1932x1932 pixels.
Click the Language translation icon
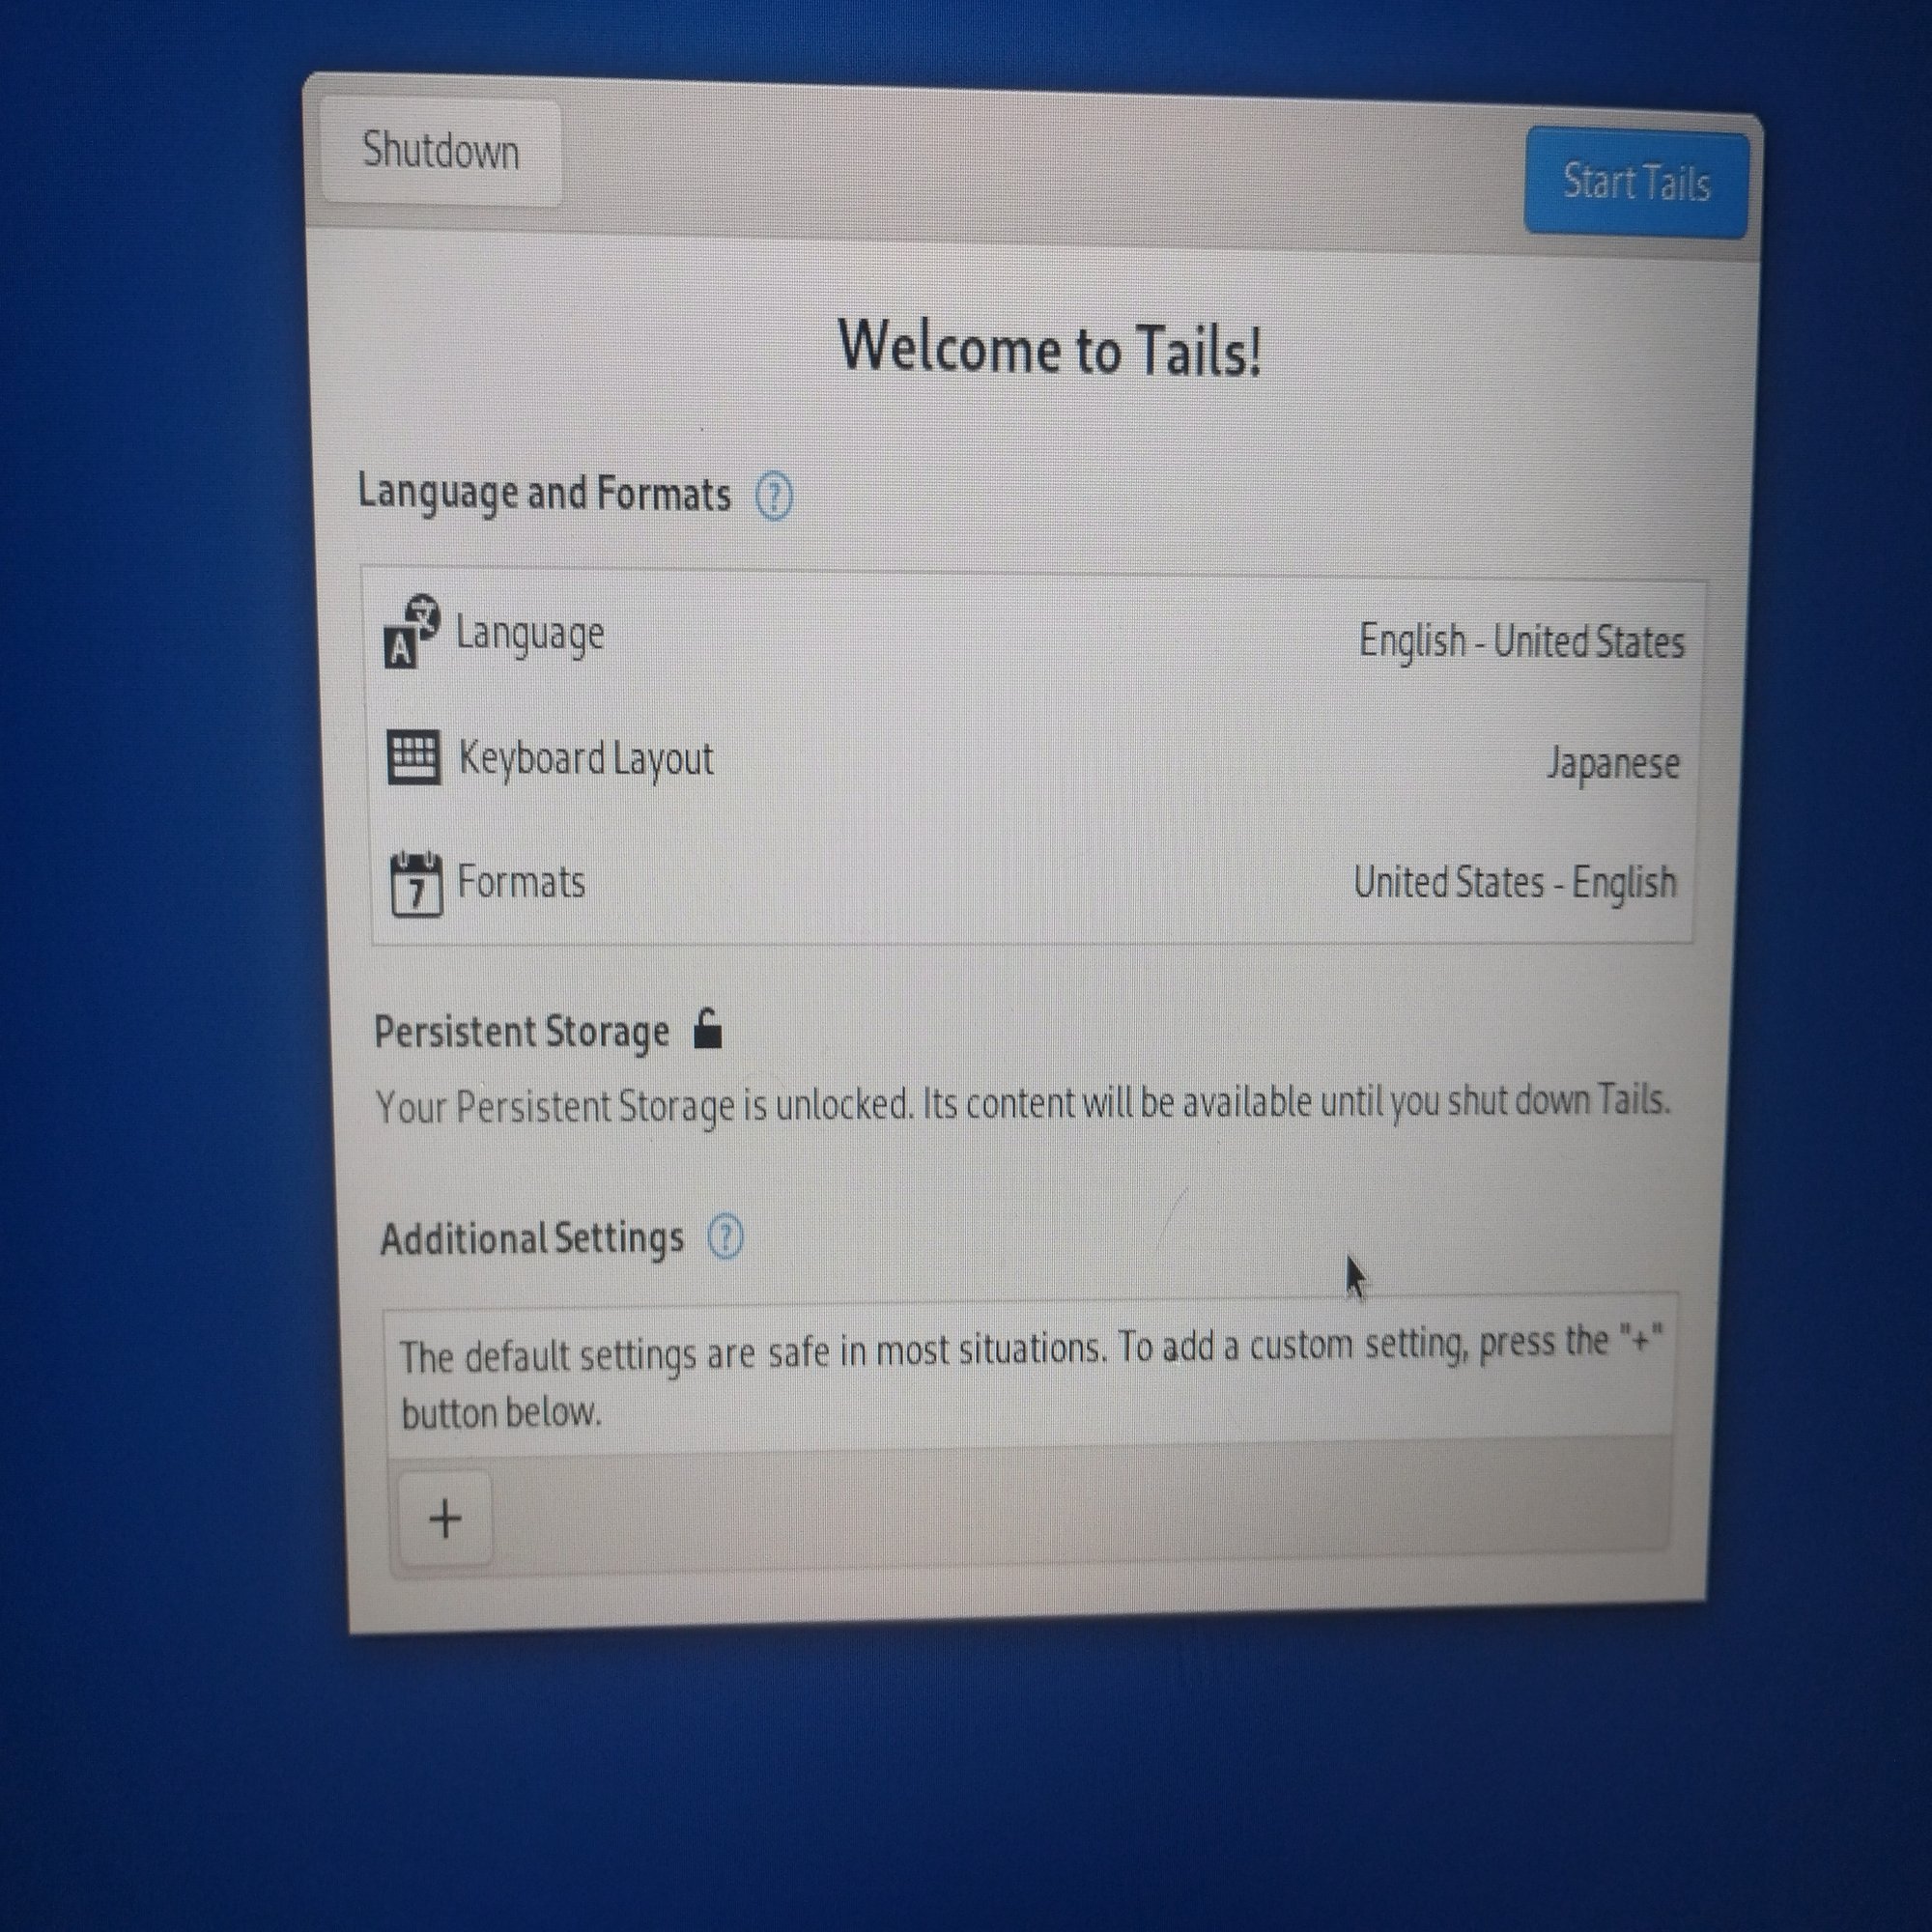coord(412,632)
